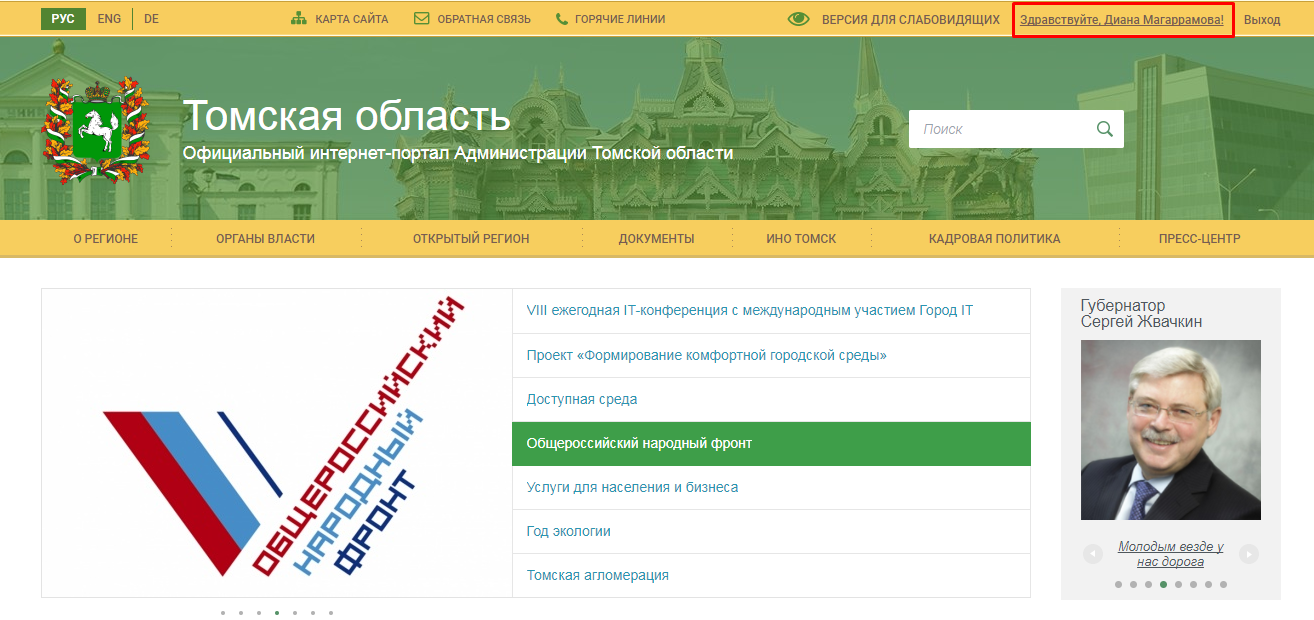1314x620 pixels.
Task: Expand the ДОКУМЕНТЫ menu
Action: 656,239
